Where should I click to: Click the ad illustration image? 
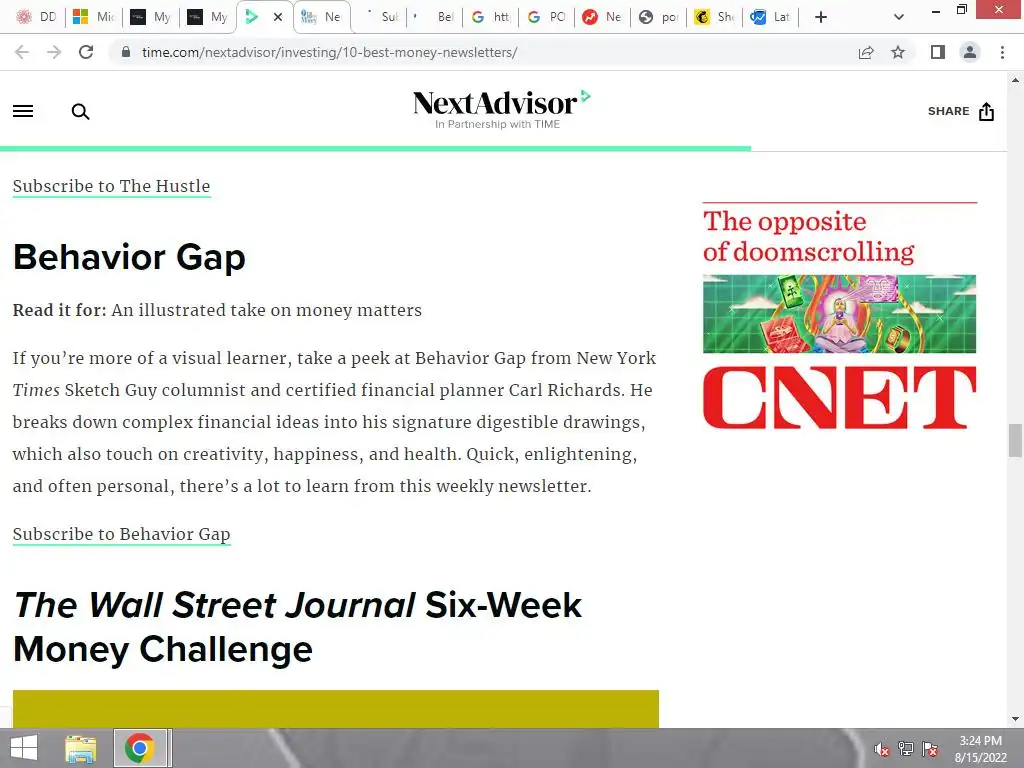click(x=839, y=314)
